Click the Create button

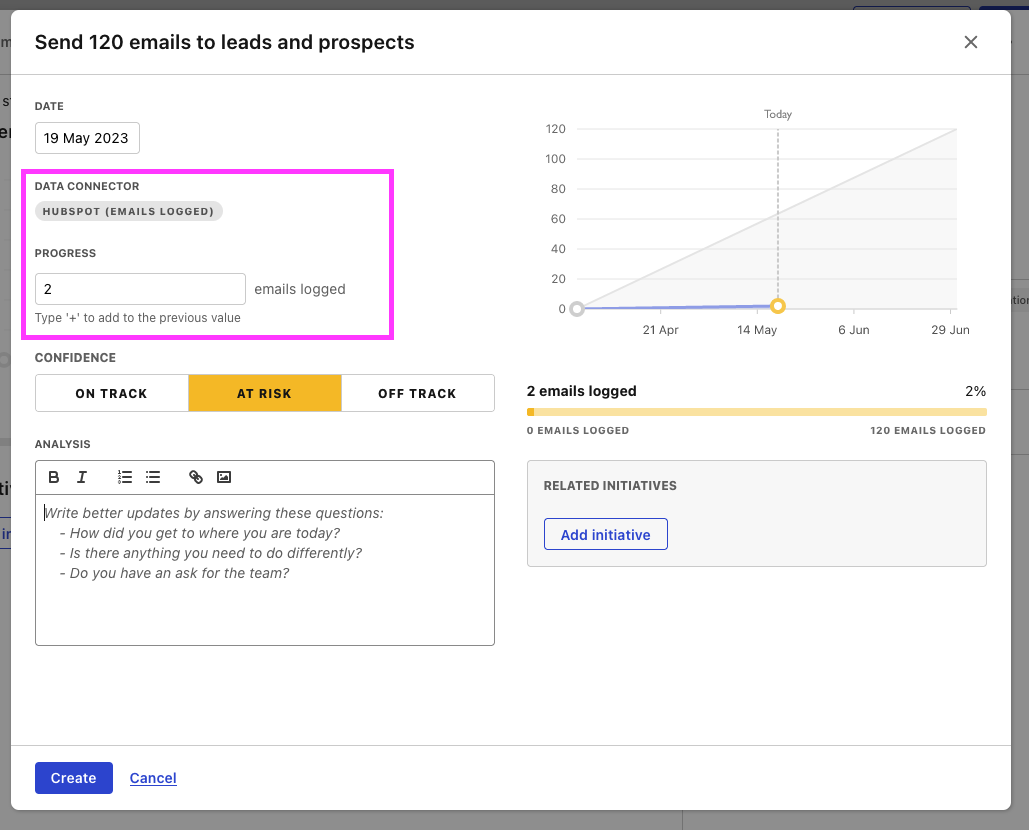point(74,778)
